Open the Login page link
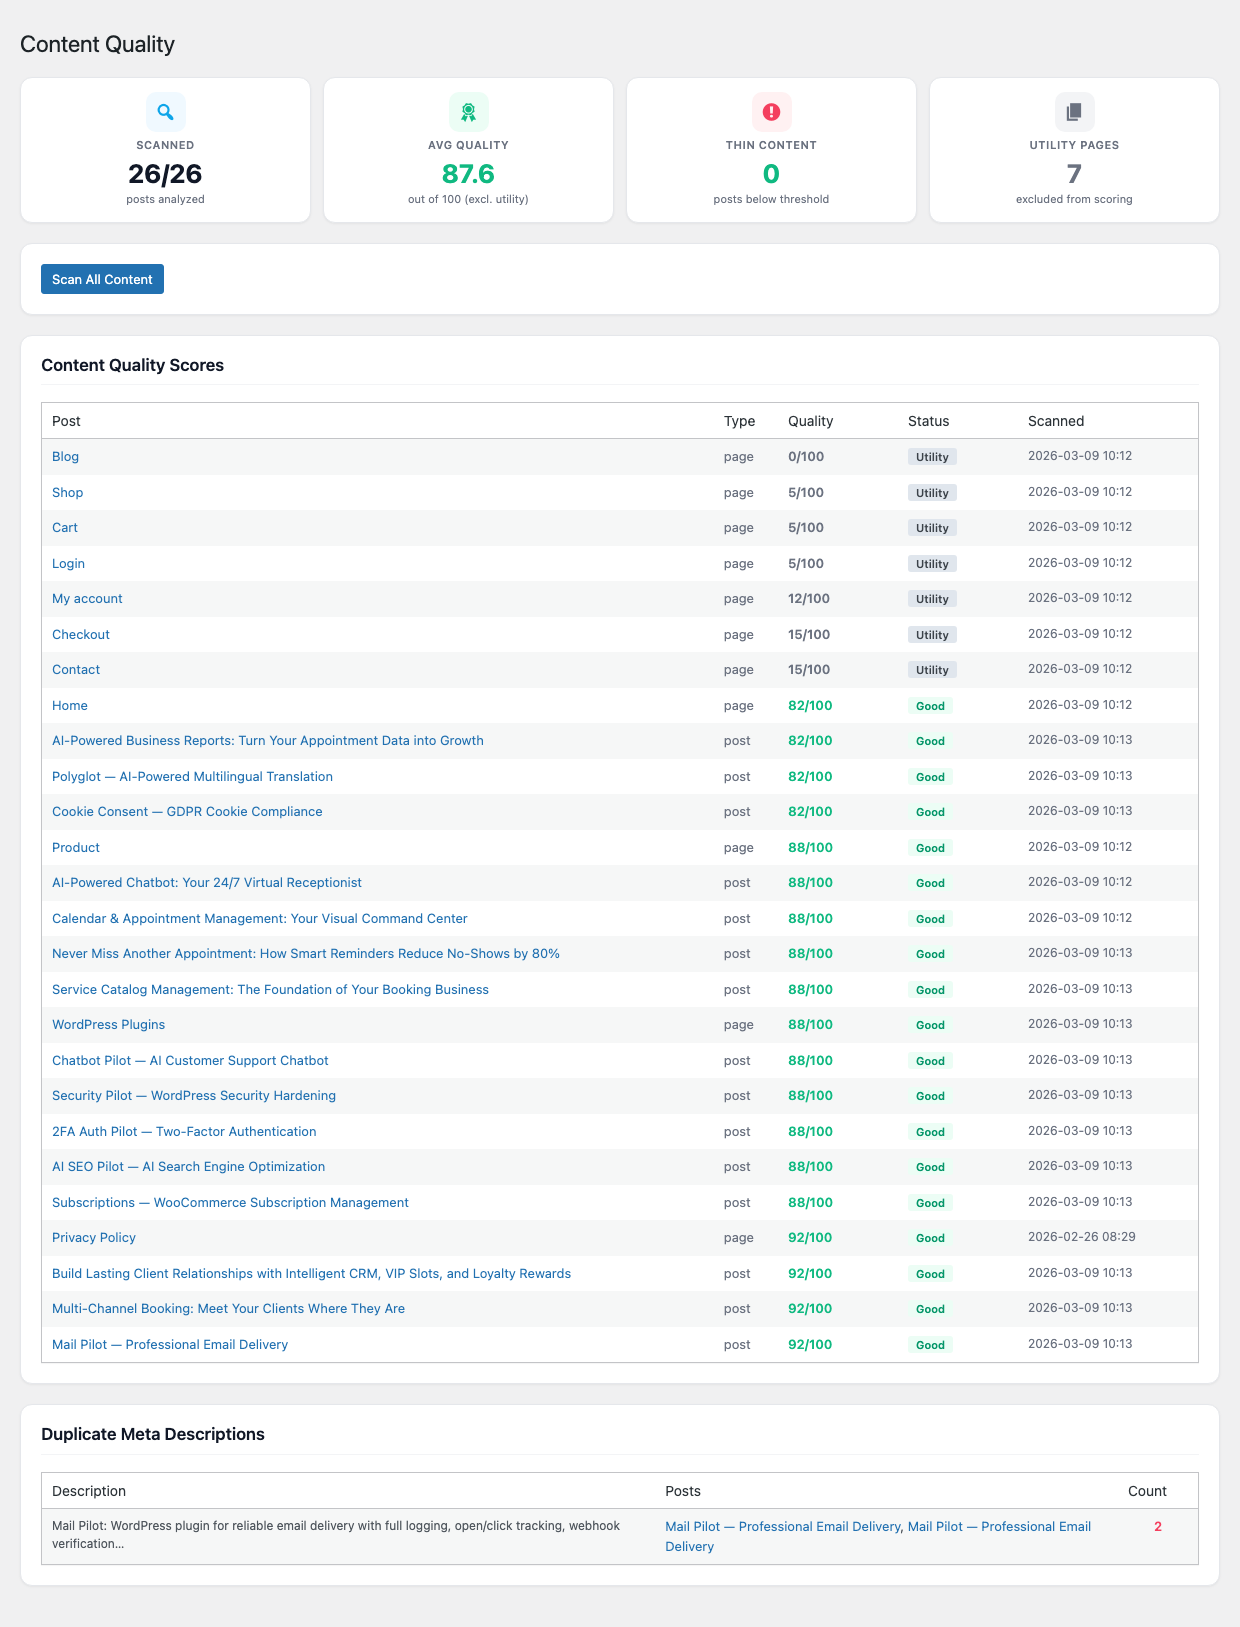 tap(68, 563)
